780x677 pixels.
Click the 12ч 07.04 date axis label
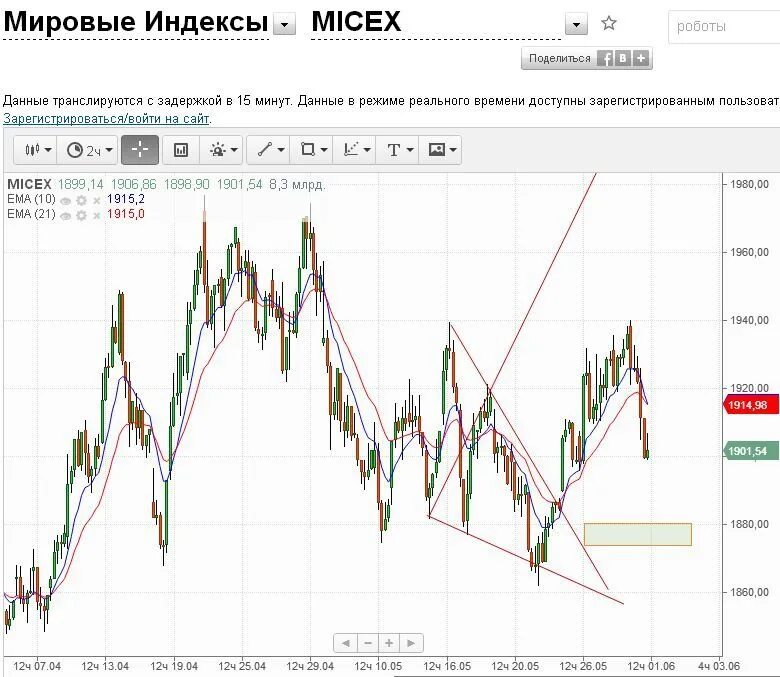tap(37, 666)
